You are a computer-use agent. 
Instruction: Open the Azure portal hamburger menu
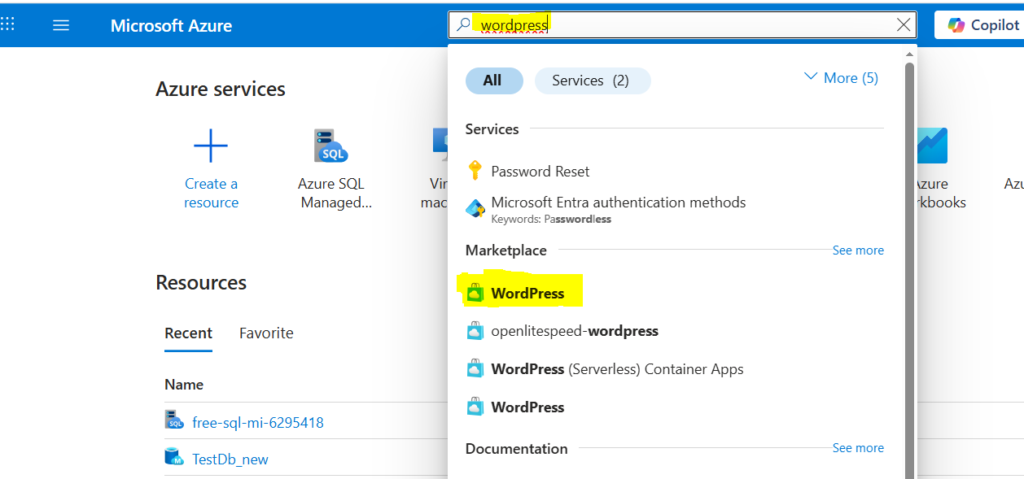(x=61, y=25)
